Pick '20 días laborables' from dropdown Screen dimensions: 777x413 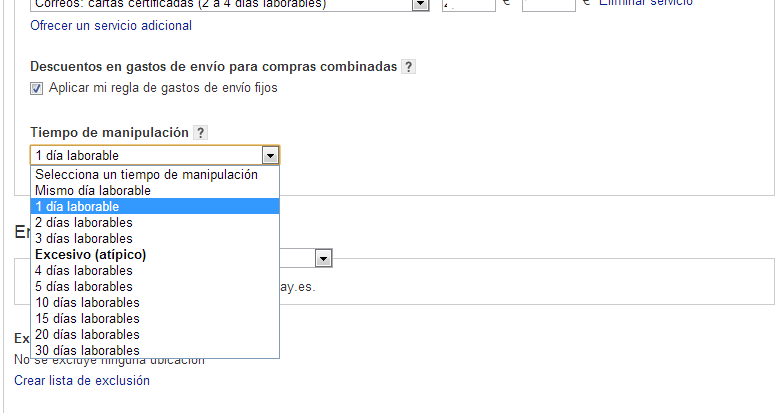(87, 334)
